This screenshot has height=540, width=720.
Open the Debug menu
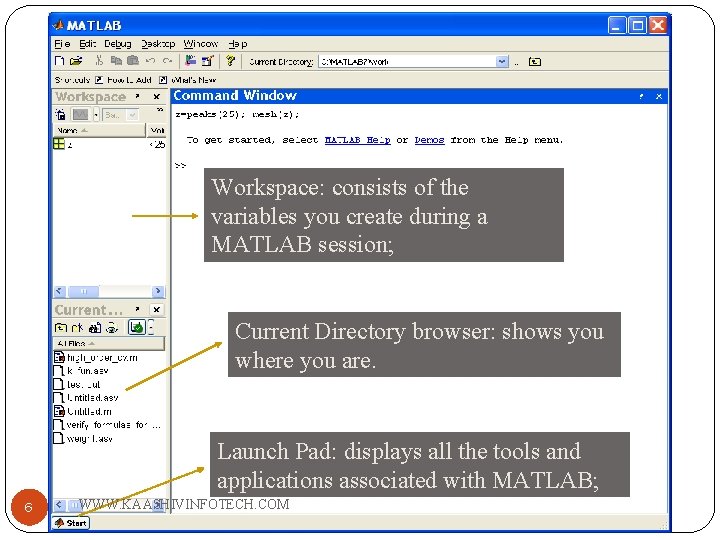[x=118, y=44]
